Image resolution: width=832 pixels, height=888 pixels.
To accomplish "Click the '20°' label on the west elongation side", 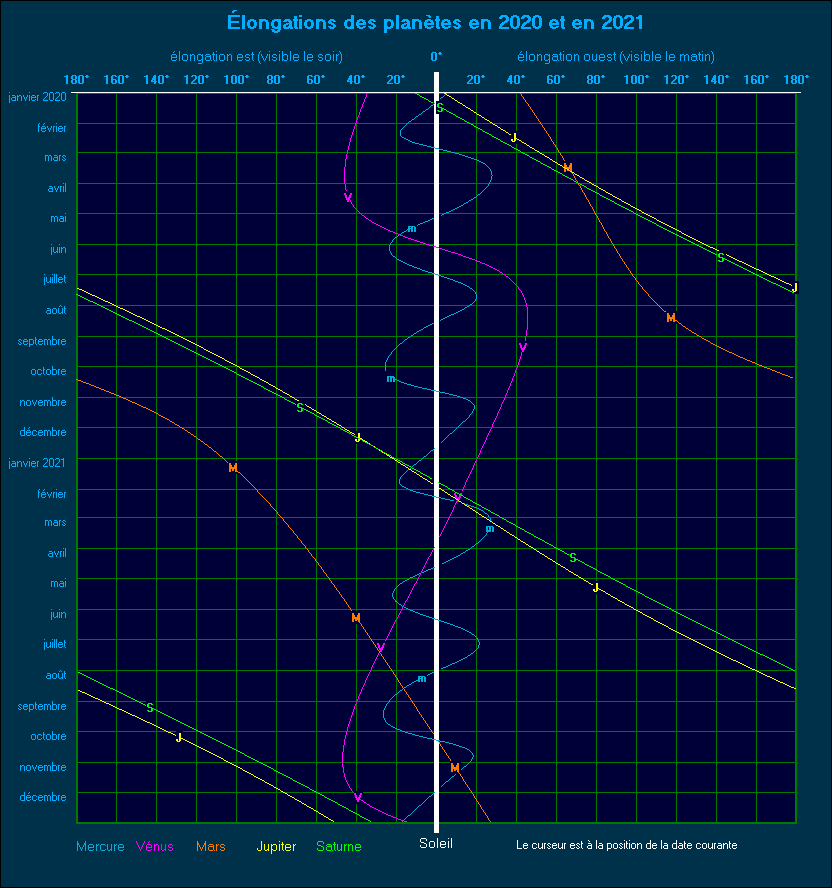I will (476, 79).
